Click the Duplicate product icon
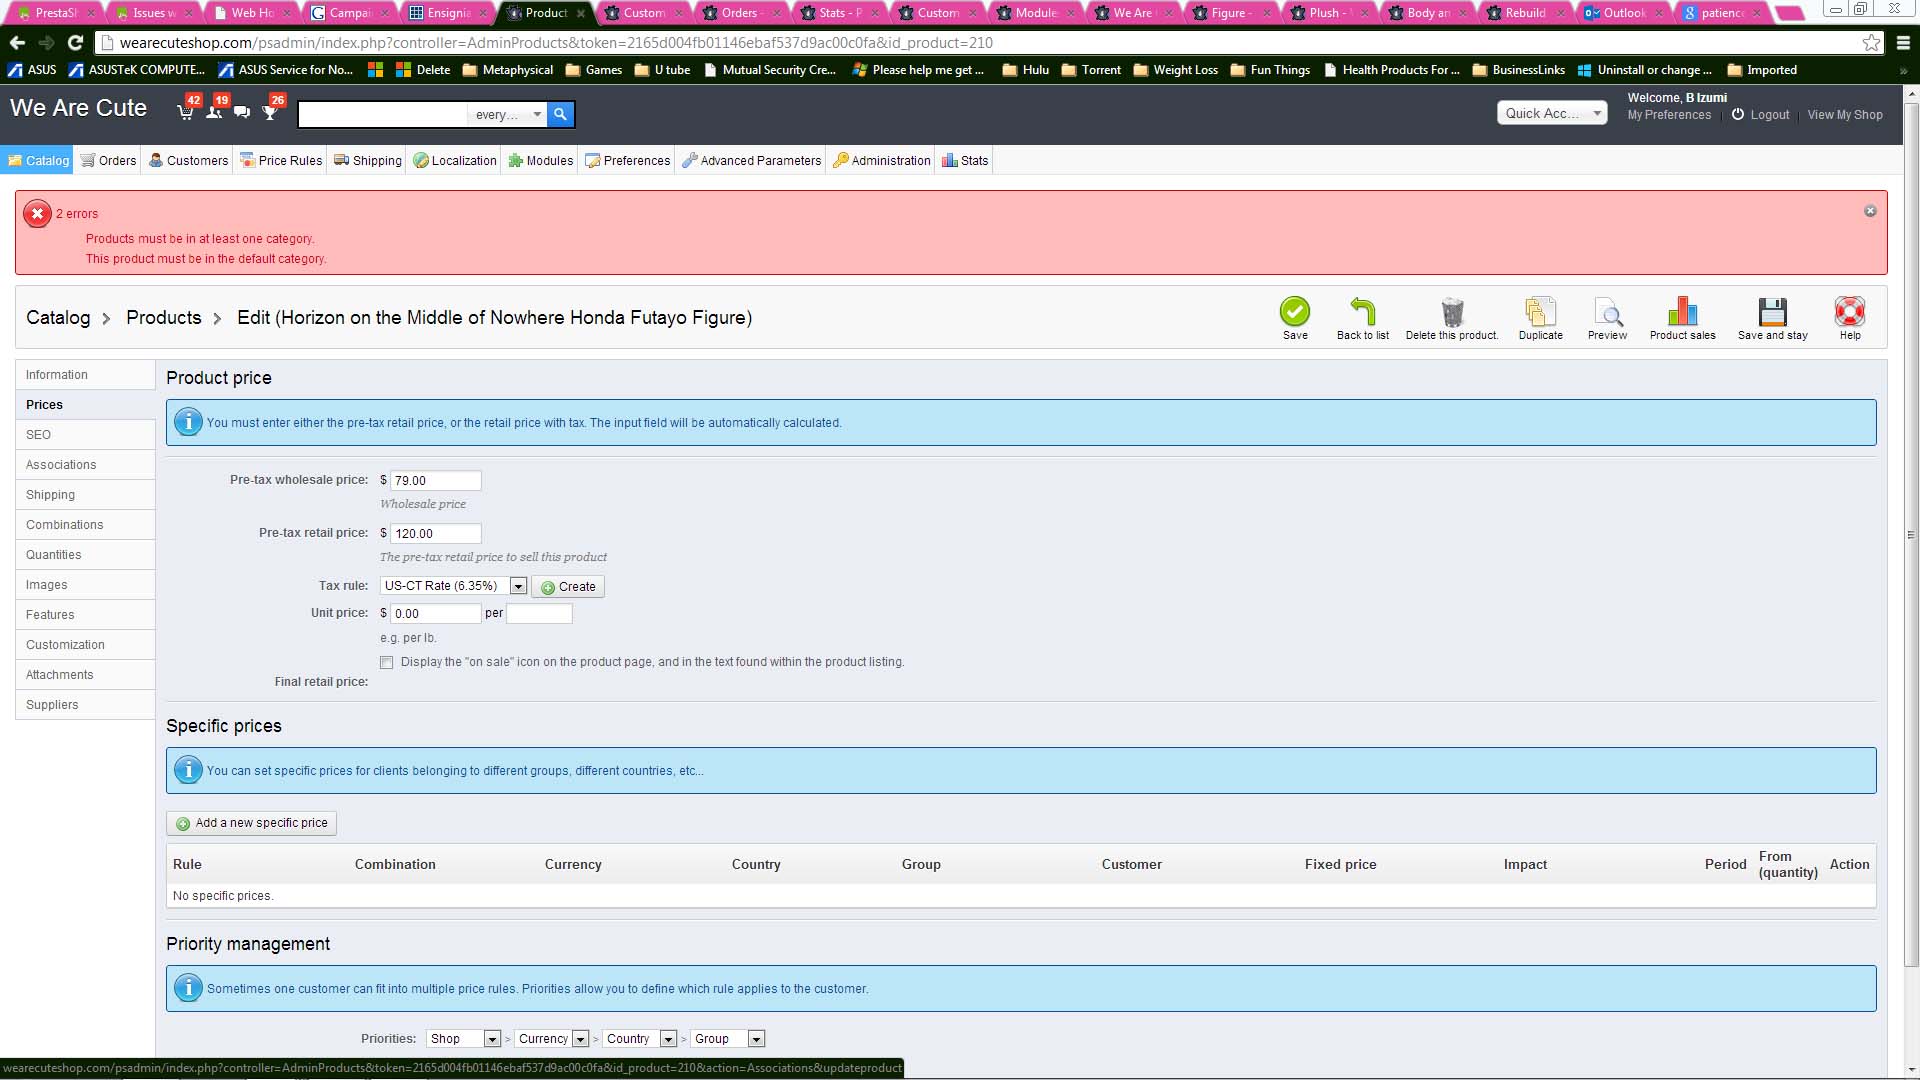Image resolution: width=1920 pixels, height=1080 pixels. (1540, 312)
